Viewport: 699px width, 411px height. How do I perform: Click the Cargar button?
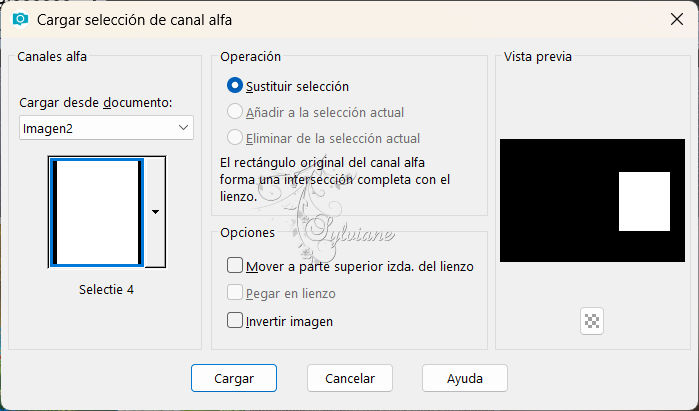click(x=234, y=378)
